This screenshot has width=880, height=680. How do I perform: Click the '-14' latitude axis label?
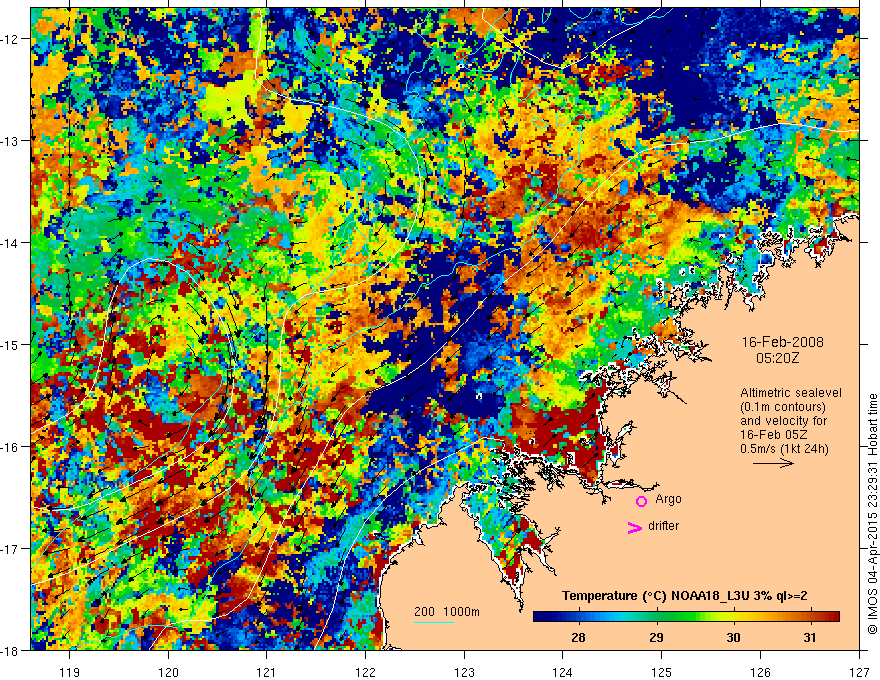9,243
